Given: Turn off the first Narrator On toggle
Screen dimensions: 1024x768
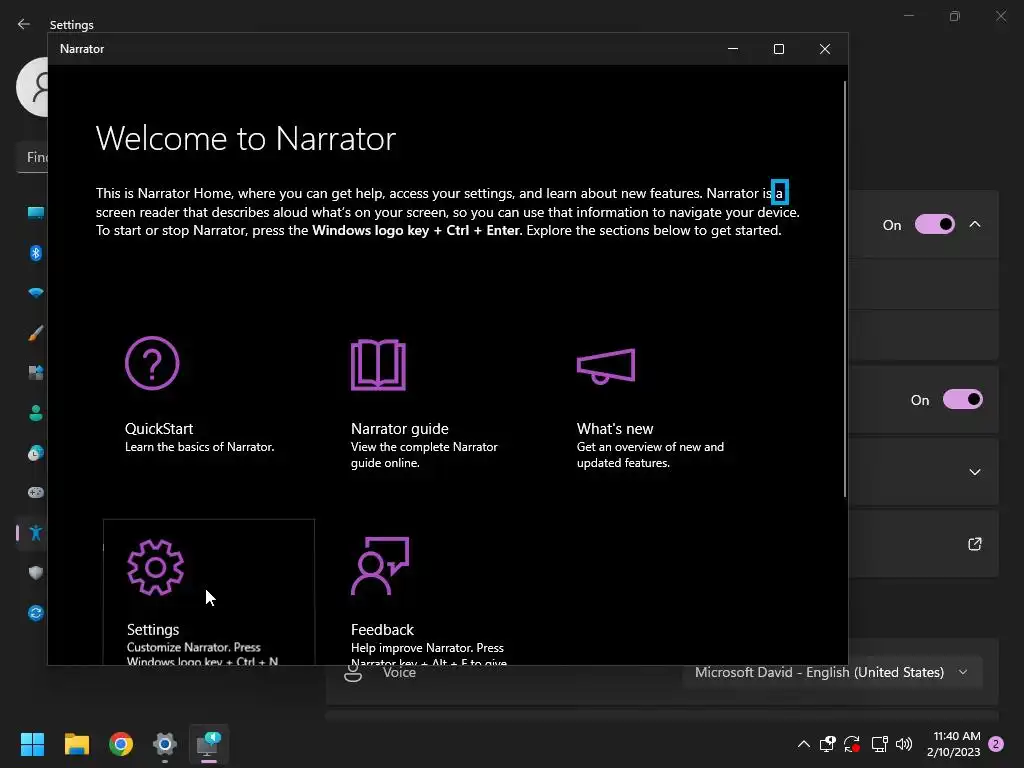Looking at the screenshot, I should [x=935, y=225].
